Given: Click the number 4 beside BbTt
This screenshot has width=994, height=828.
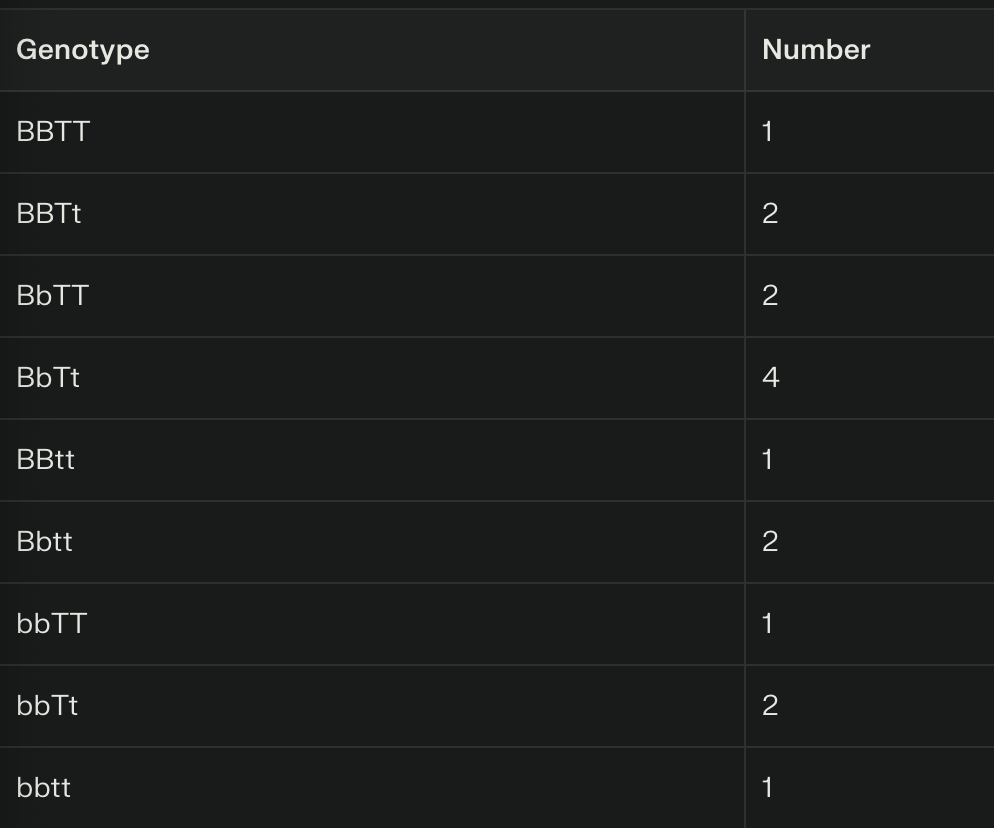Looking at the screenshot, I should (x=770, y=378).
